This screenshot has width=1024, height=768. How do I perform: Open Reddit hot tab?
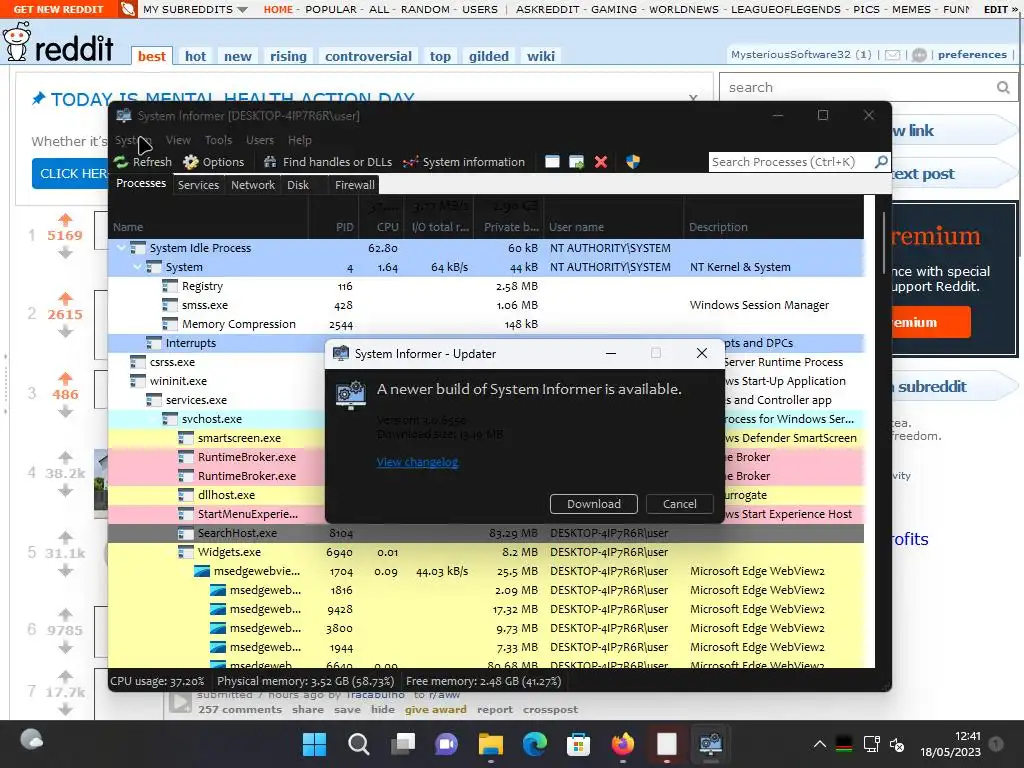(195, 56)
